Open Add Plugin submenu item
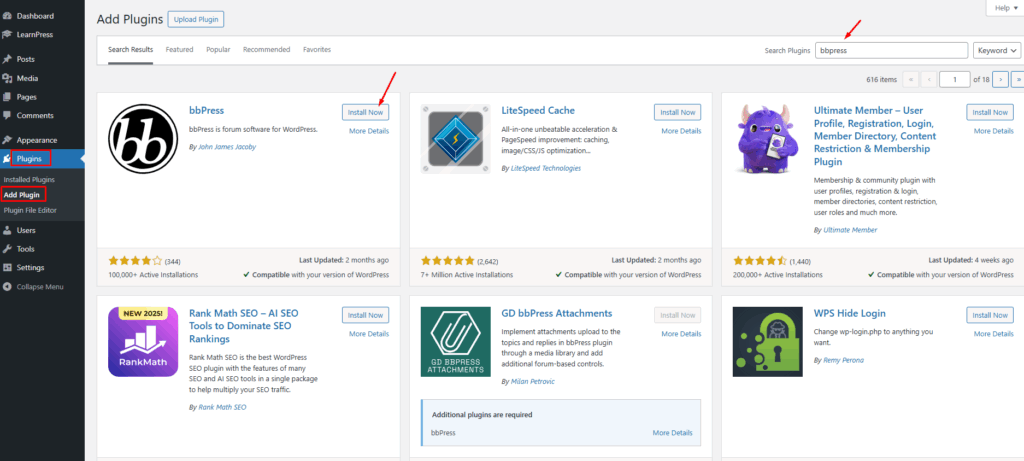The image size is (1024, 461). pos(22,195)
